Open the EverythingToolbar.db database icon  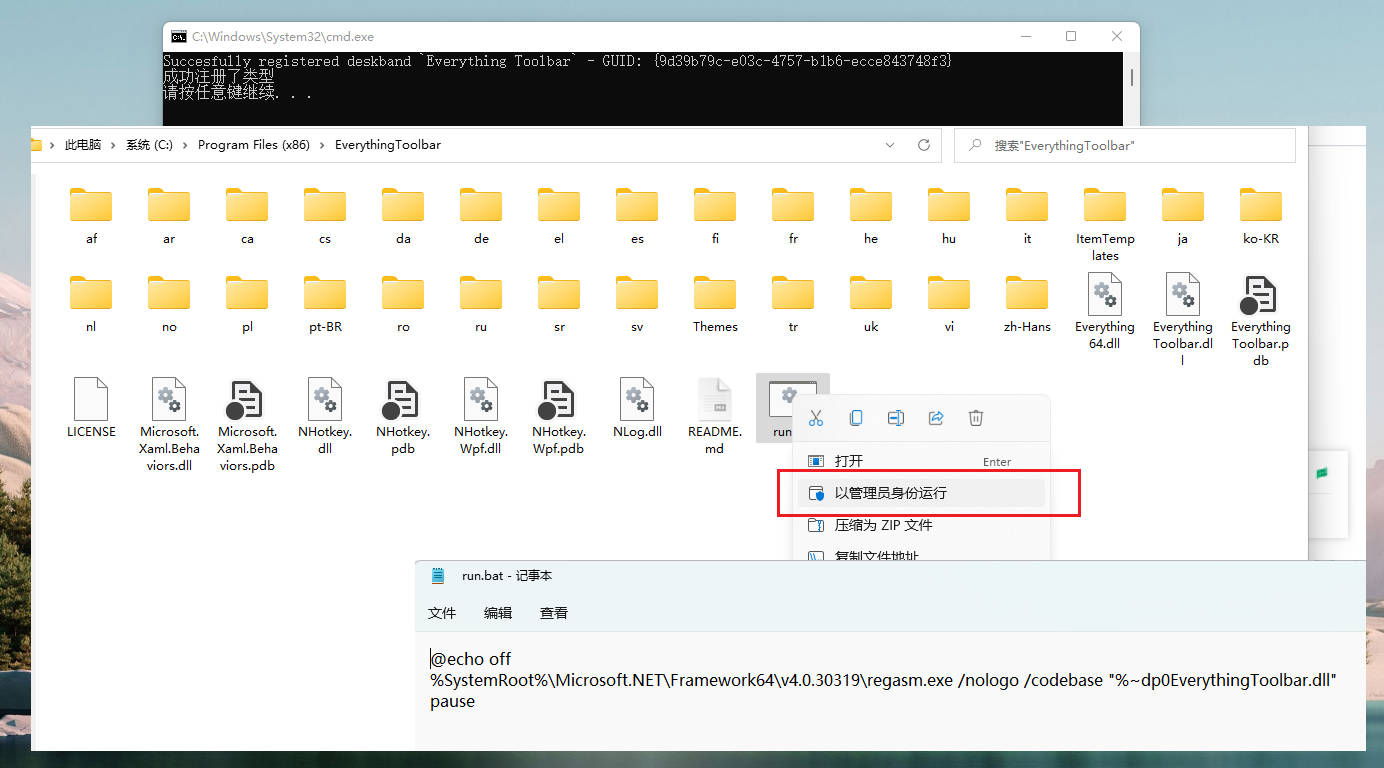coord(1259,296)
